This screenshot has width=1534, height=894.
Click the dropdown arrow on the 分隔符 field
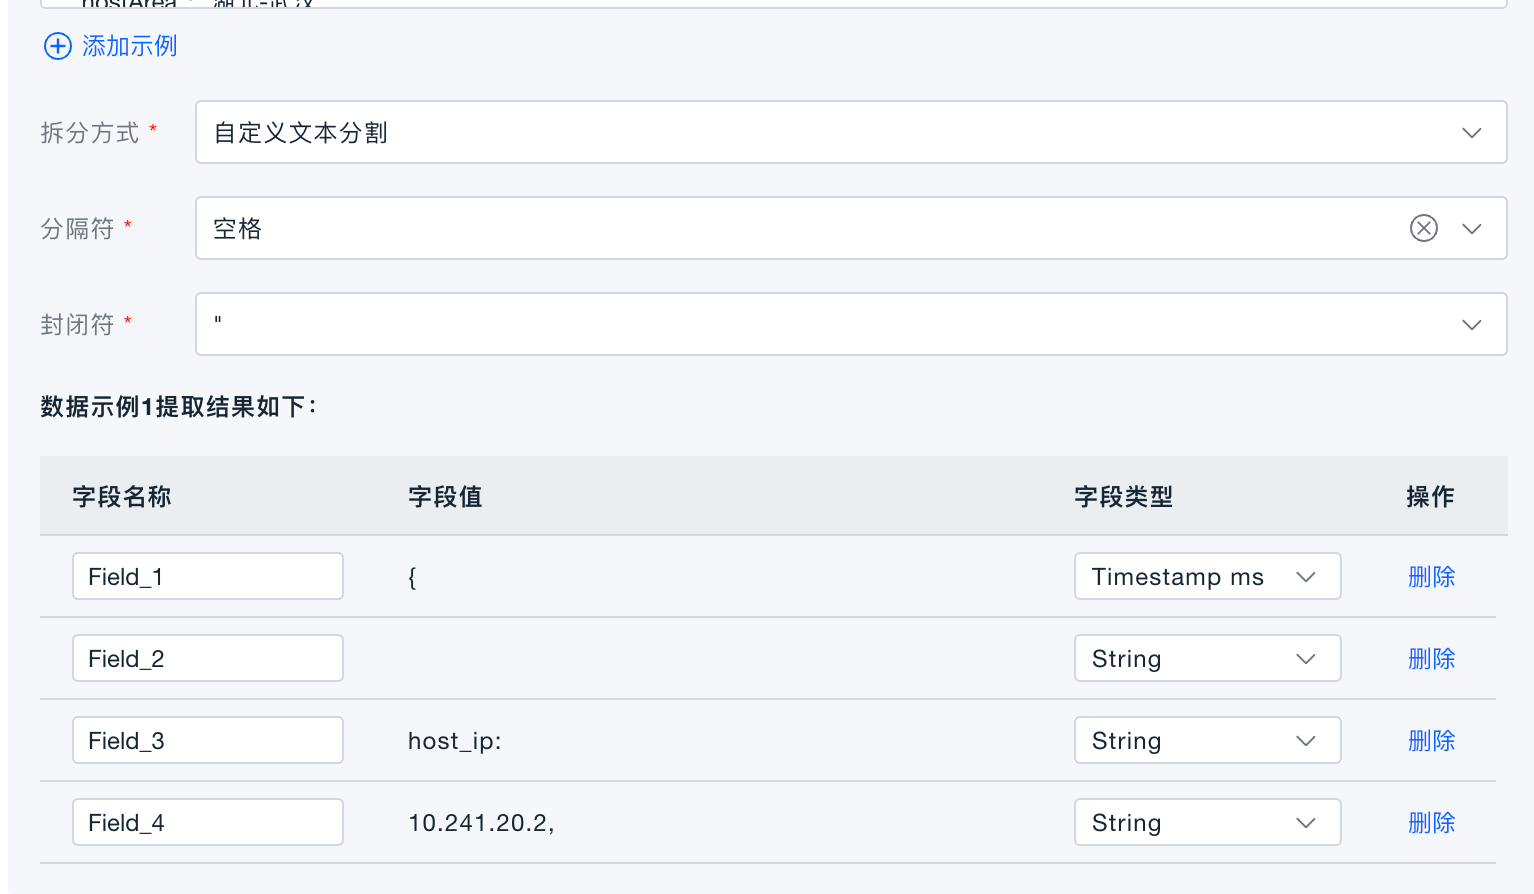click(x=1471, y=228)
